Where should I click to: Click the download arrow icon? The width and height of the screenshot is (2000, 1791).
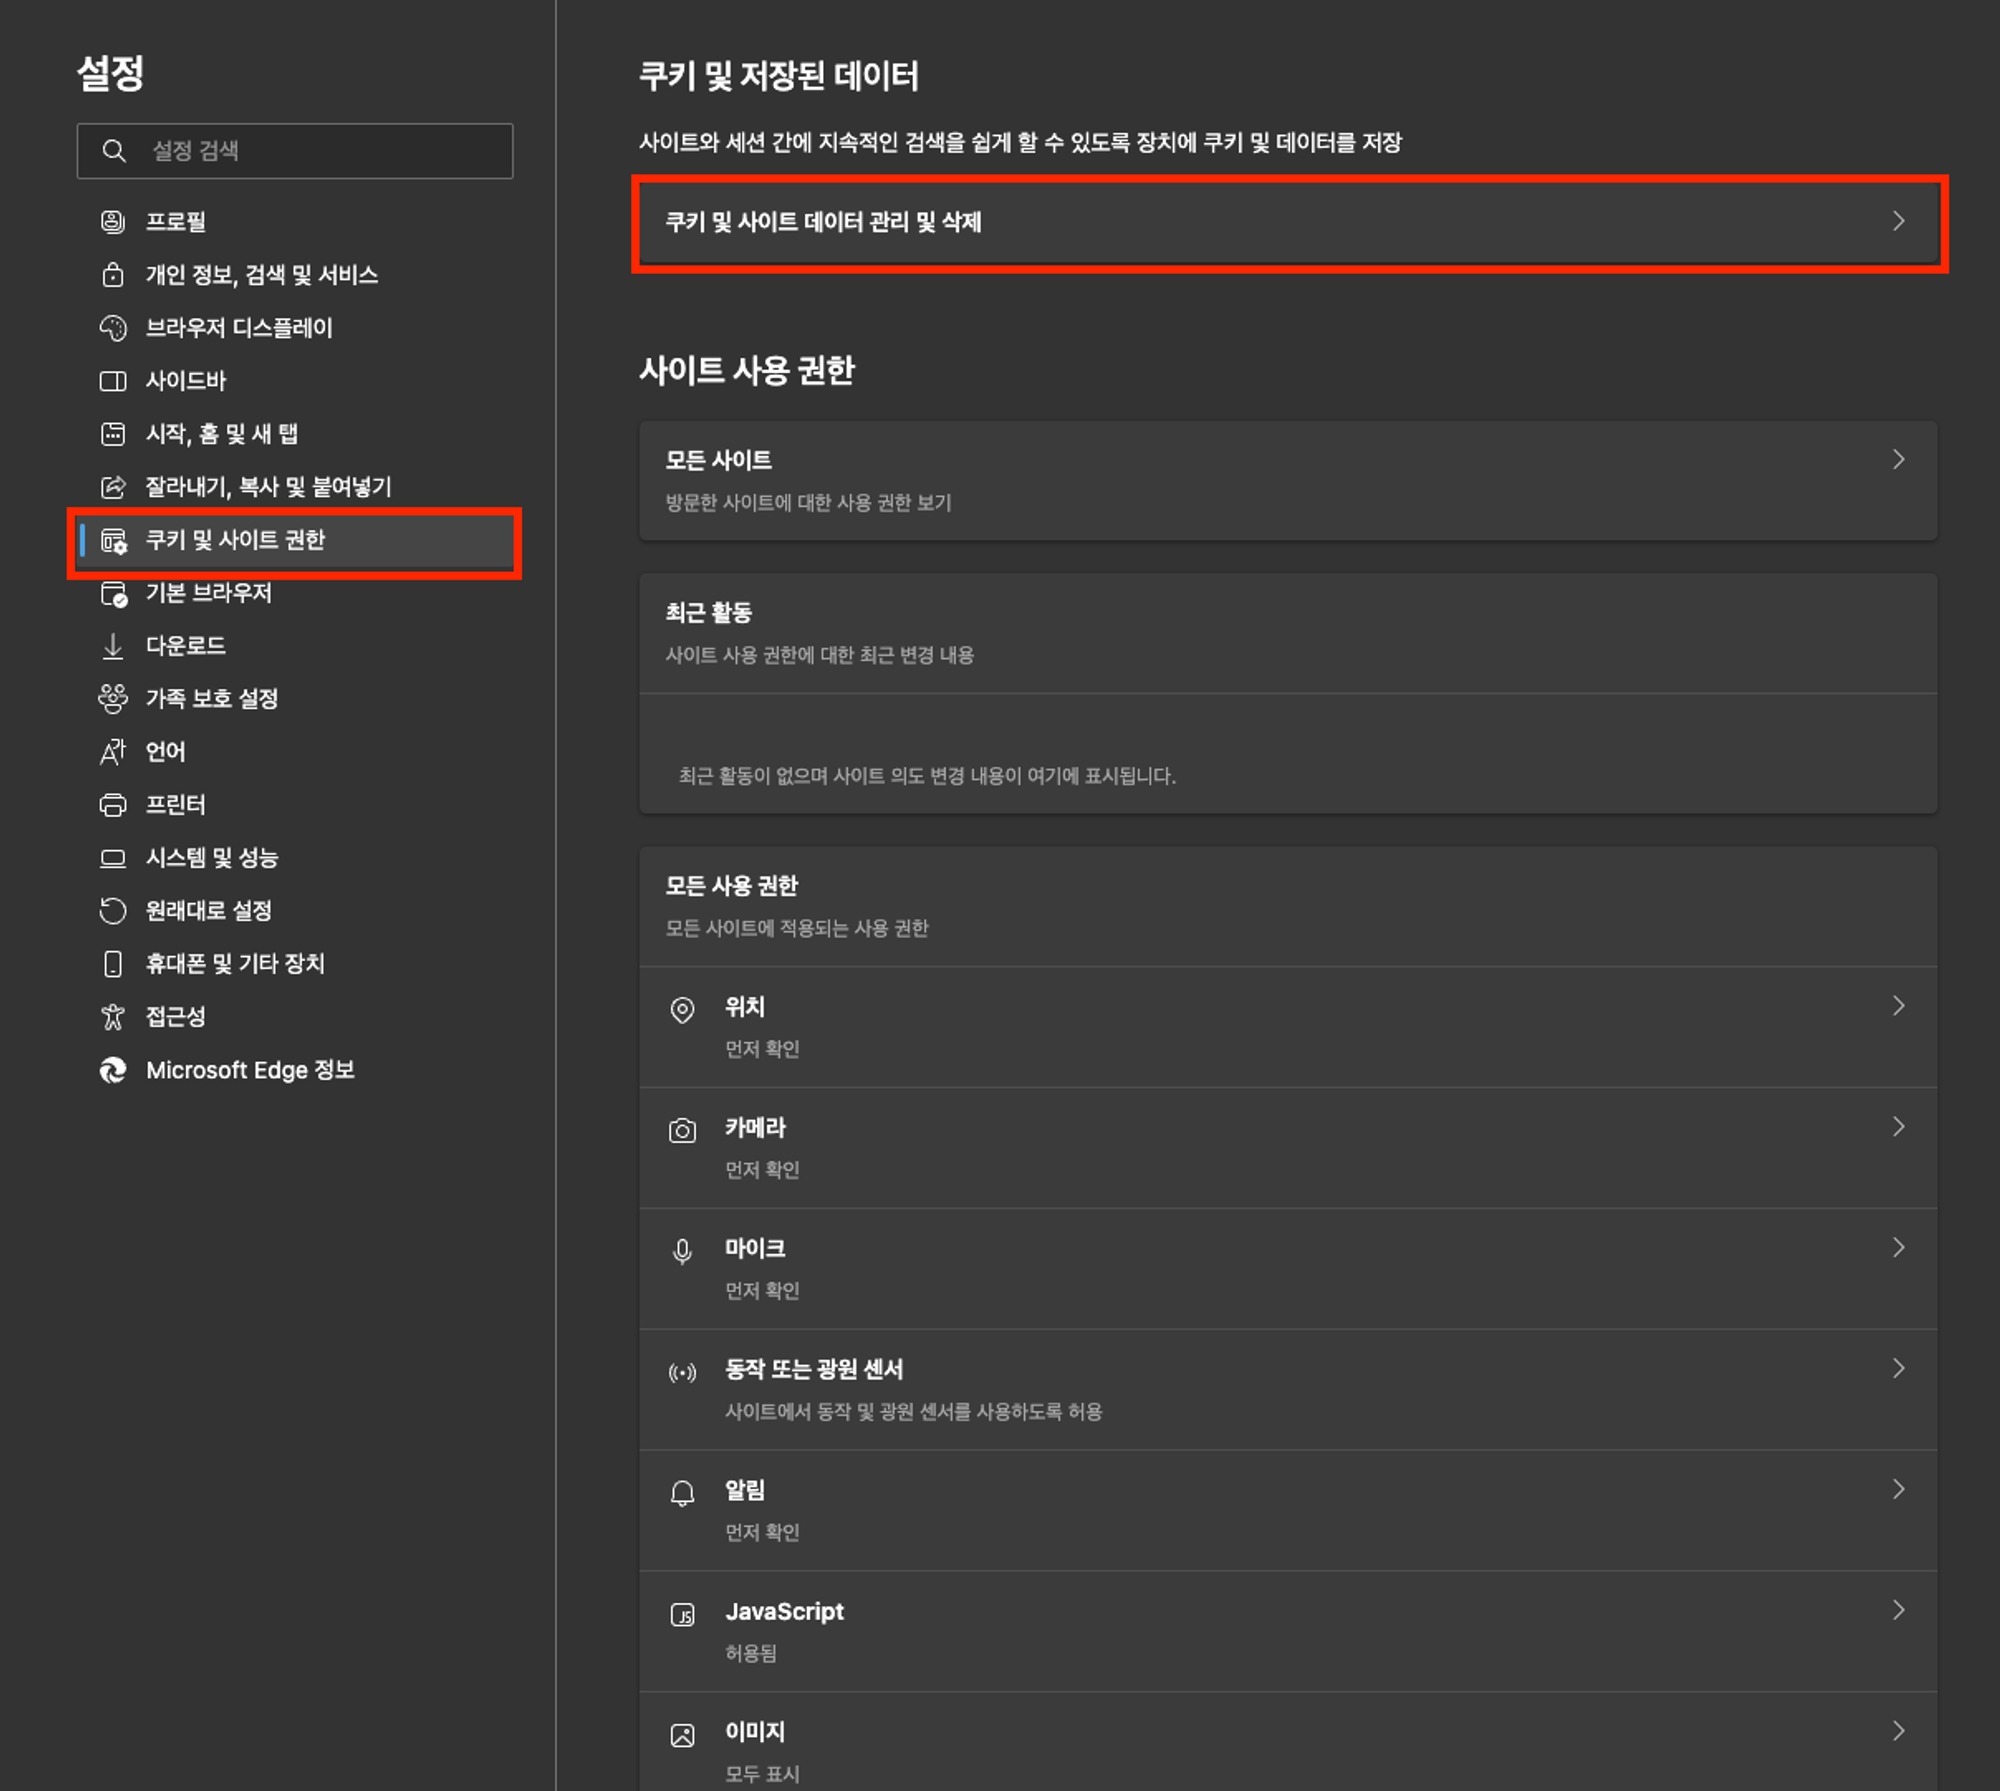tap(113, 645)
